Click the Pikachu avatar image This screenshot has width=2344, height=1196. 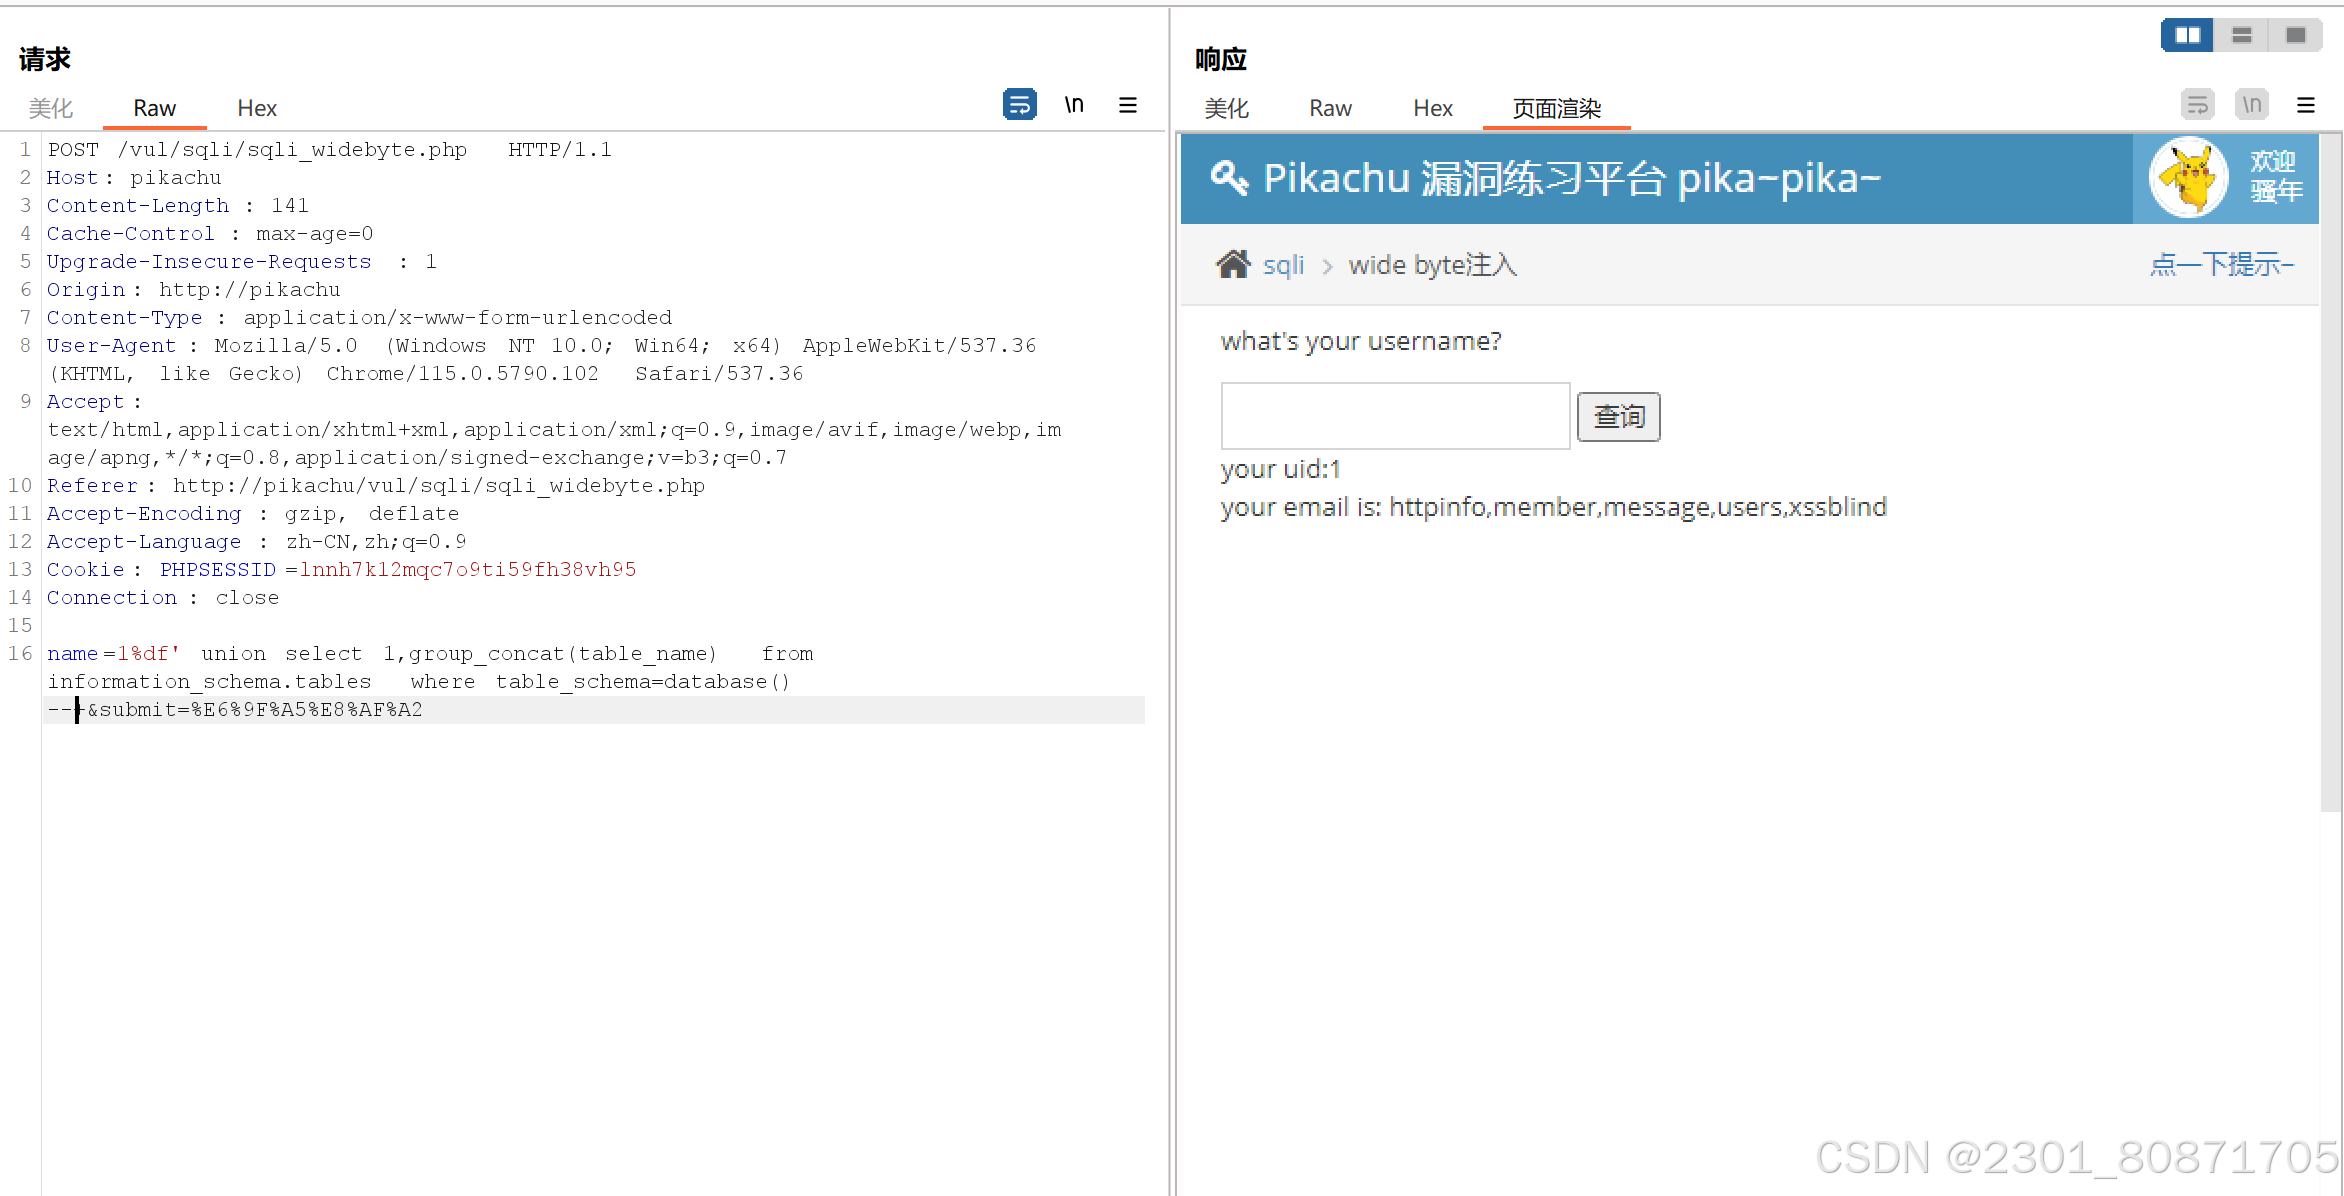pos(2189,178)
